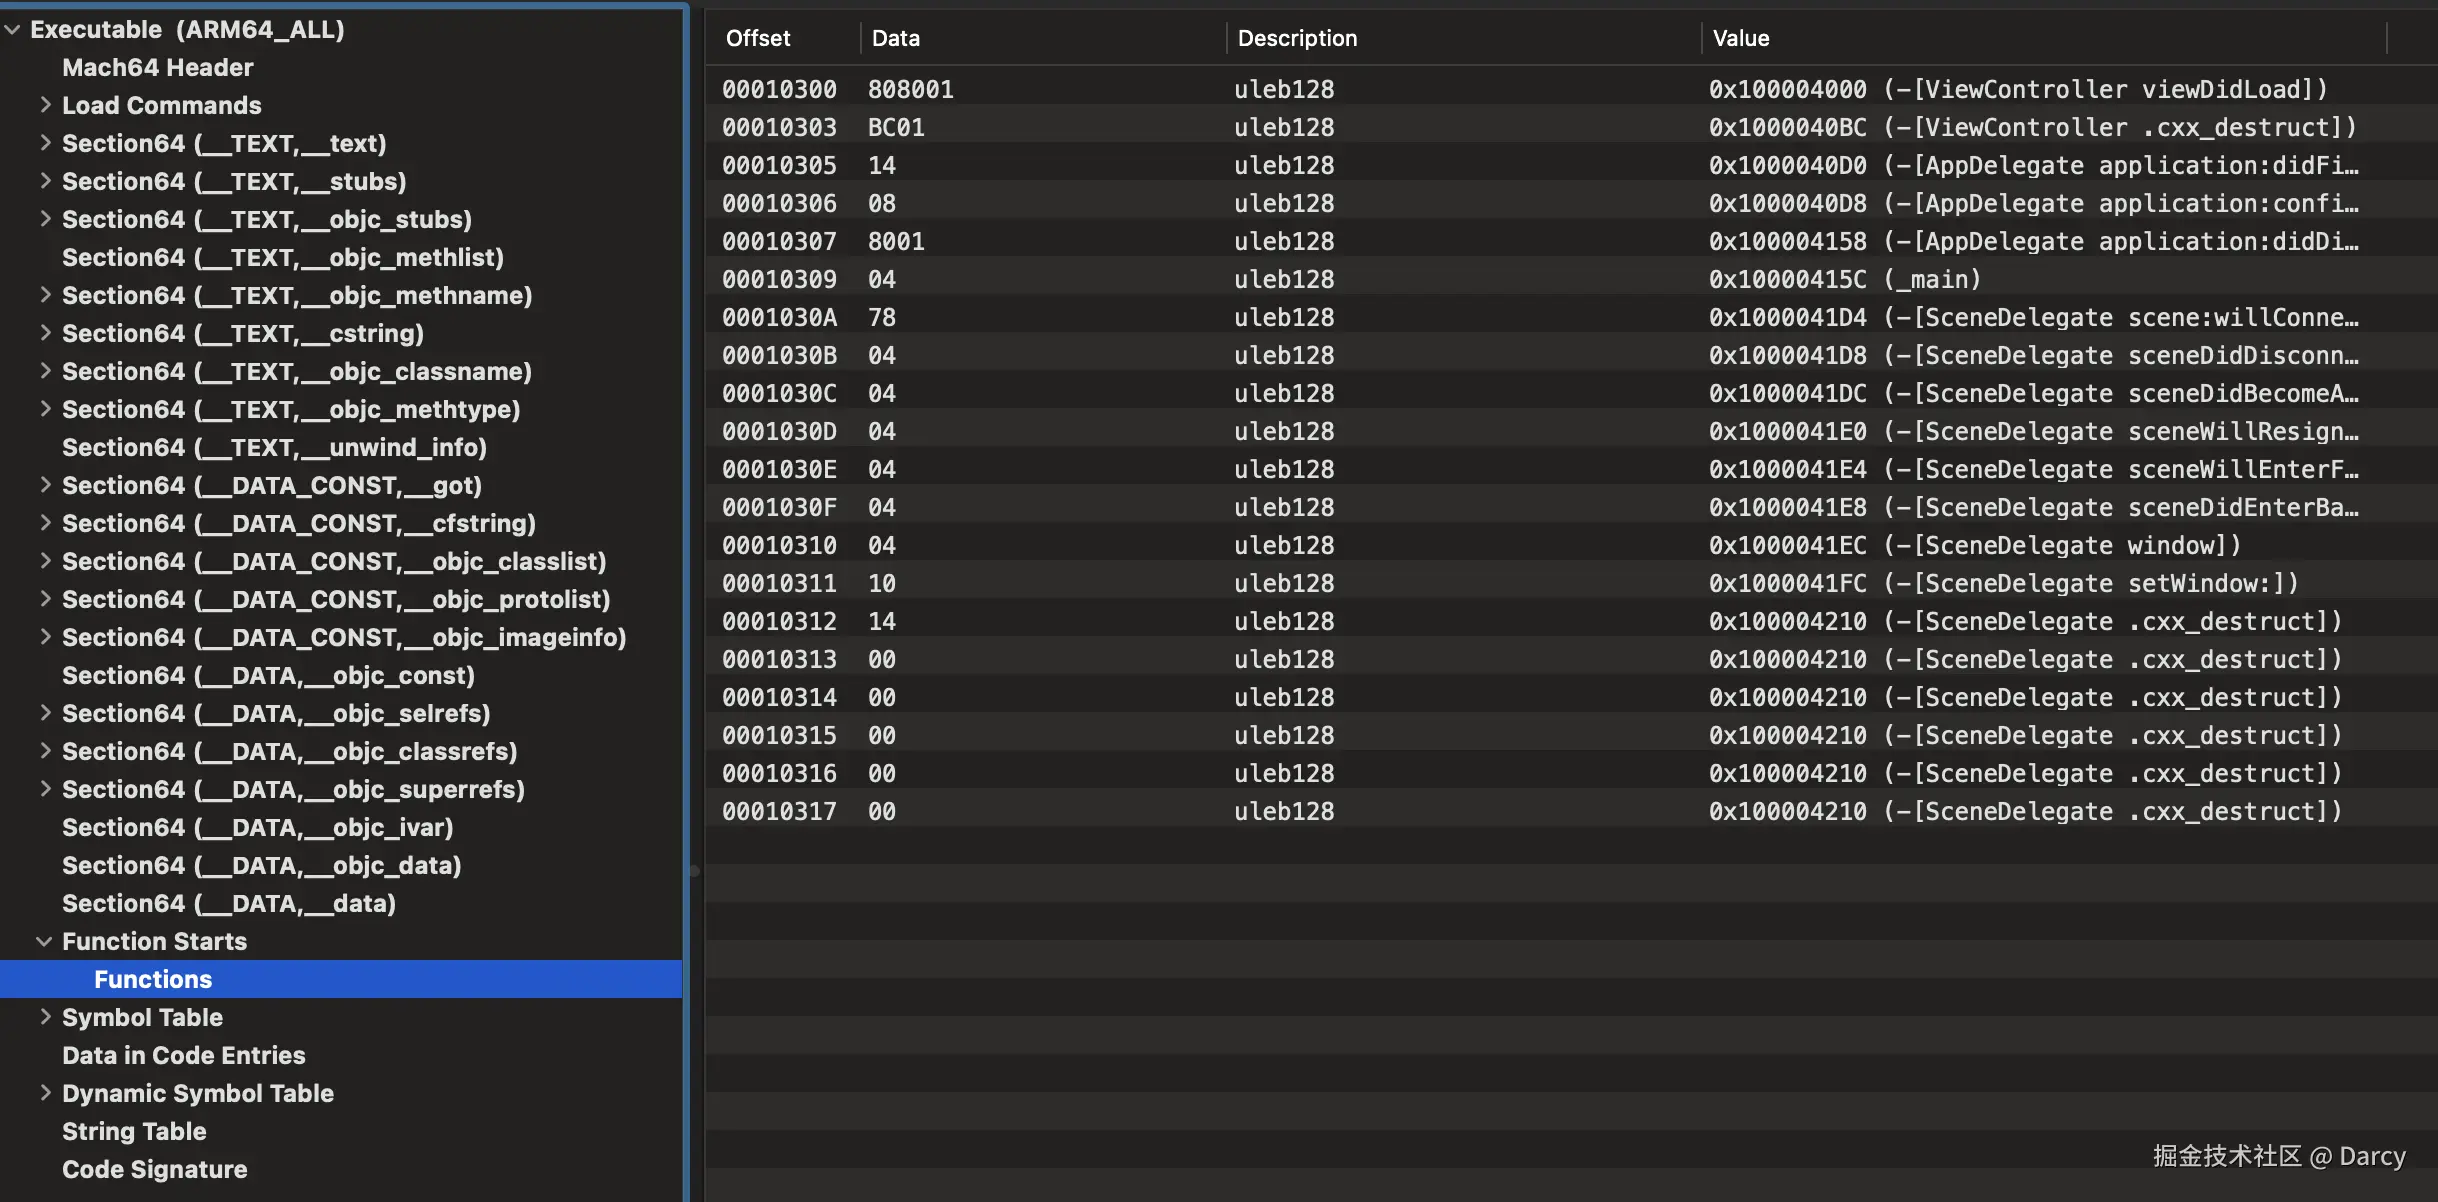Expand Section64 (__TEXT,__text) disclosure arrow
Image resolution: width=2438 pixels, height=1202 pixels.
[x=45, y=142]
